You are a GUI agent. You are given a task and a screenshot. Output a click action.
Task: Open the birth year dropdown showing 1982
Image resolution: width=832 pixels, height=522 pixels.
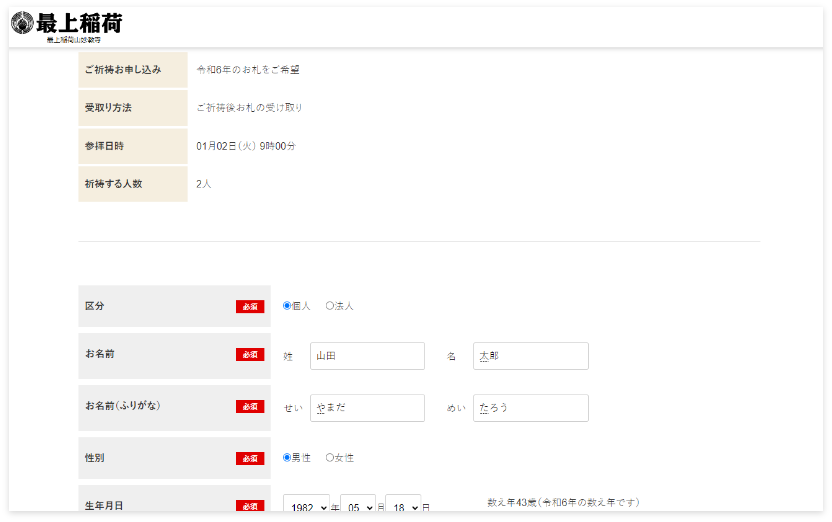pos(306,507)
